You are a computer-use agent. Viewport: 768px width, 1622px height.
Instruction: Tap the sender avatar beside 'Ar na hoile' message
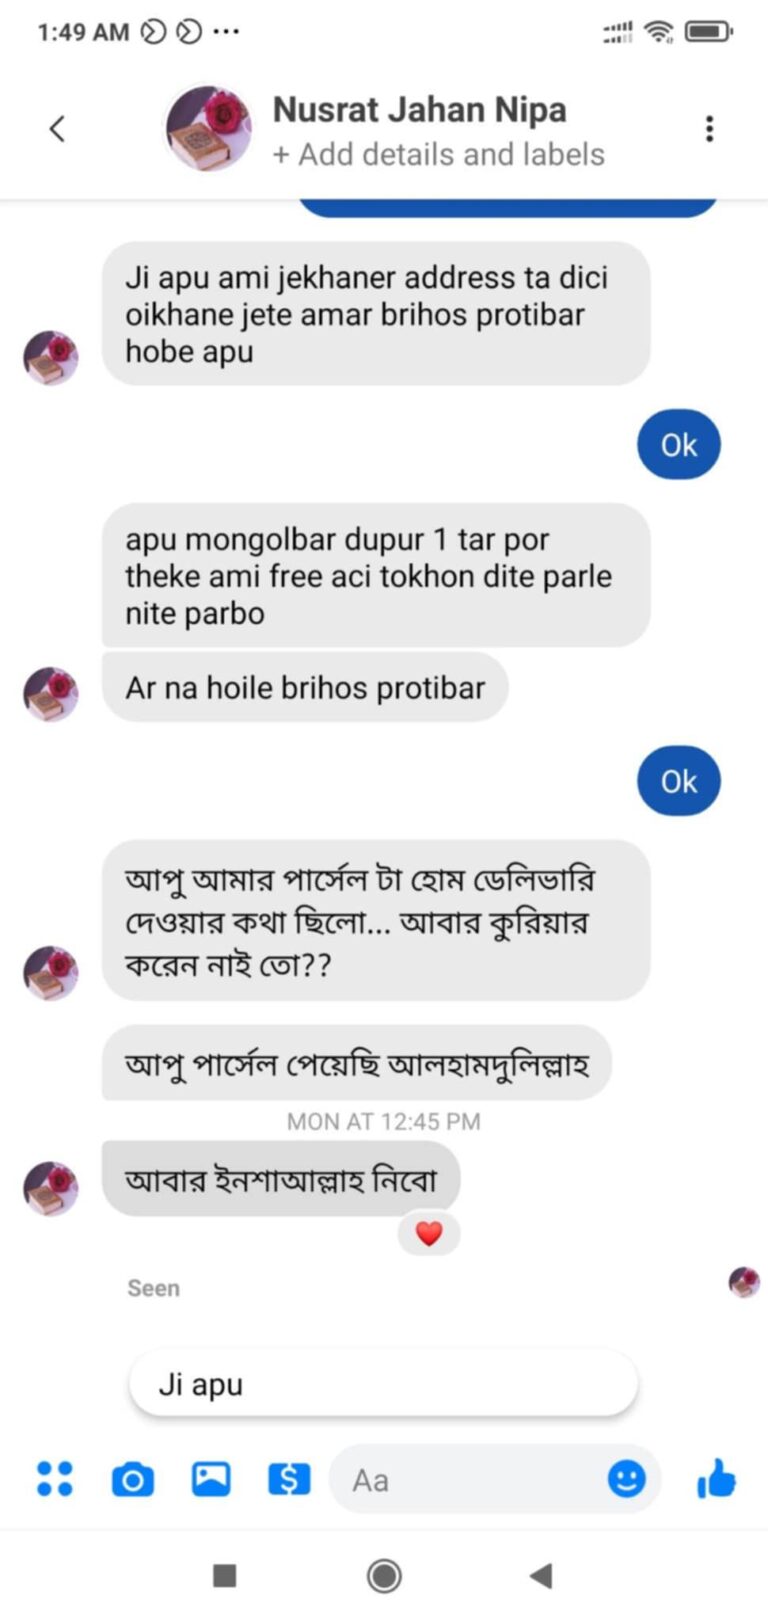[x=50, y=694]
